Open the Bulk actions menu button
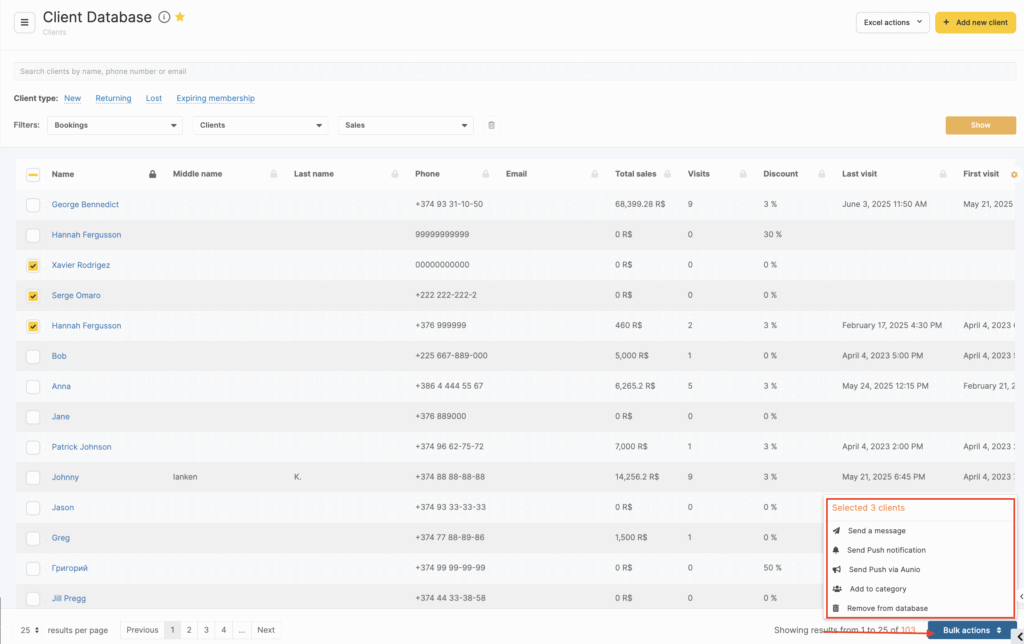The height and width of the screenshot is (644, 1024). [971, 630]
